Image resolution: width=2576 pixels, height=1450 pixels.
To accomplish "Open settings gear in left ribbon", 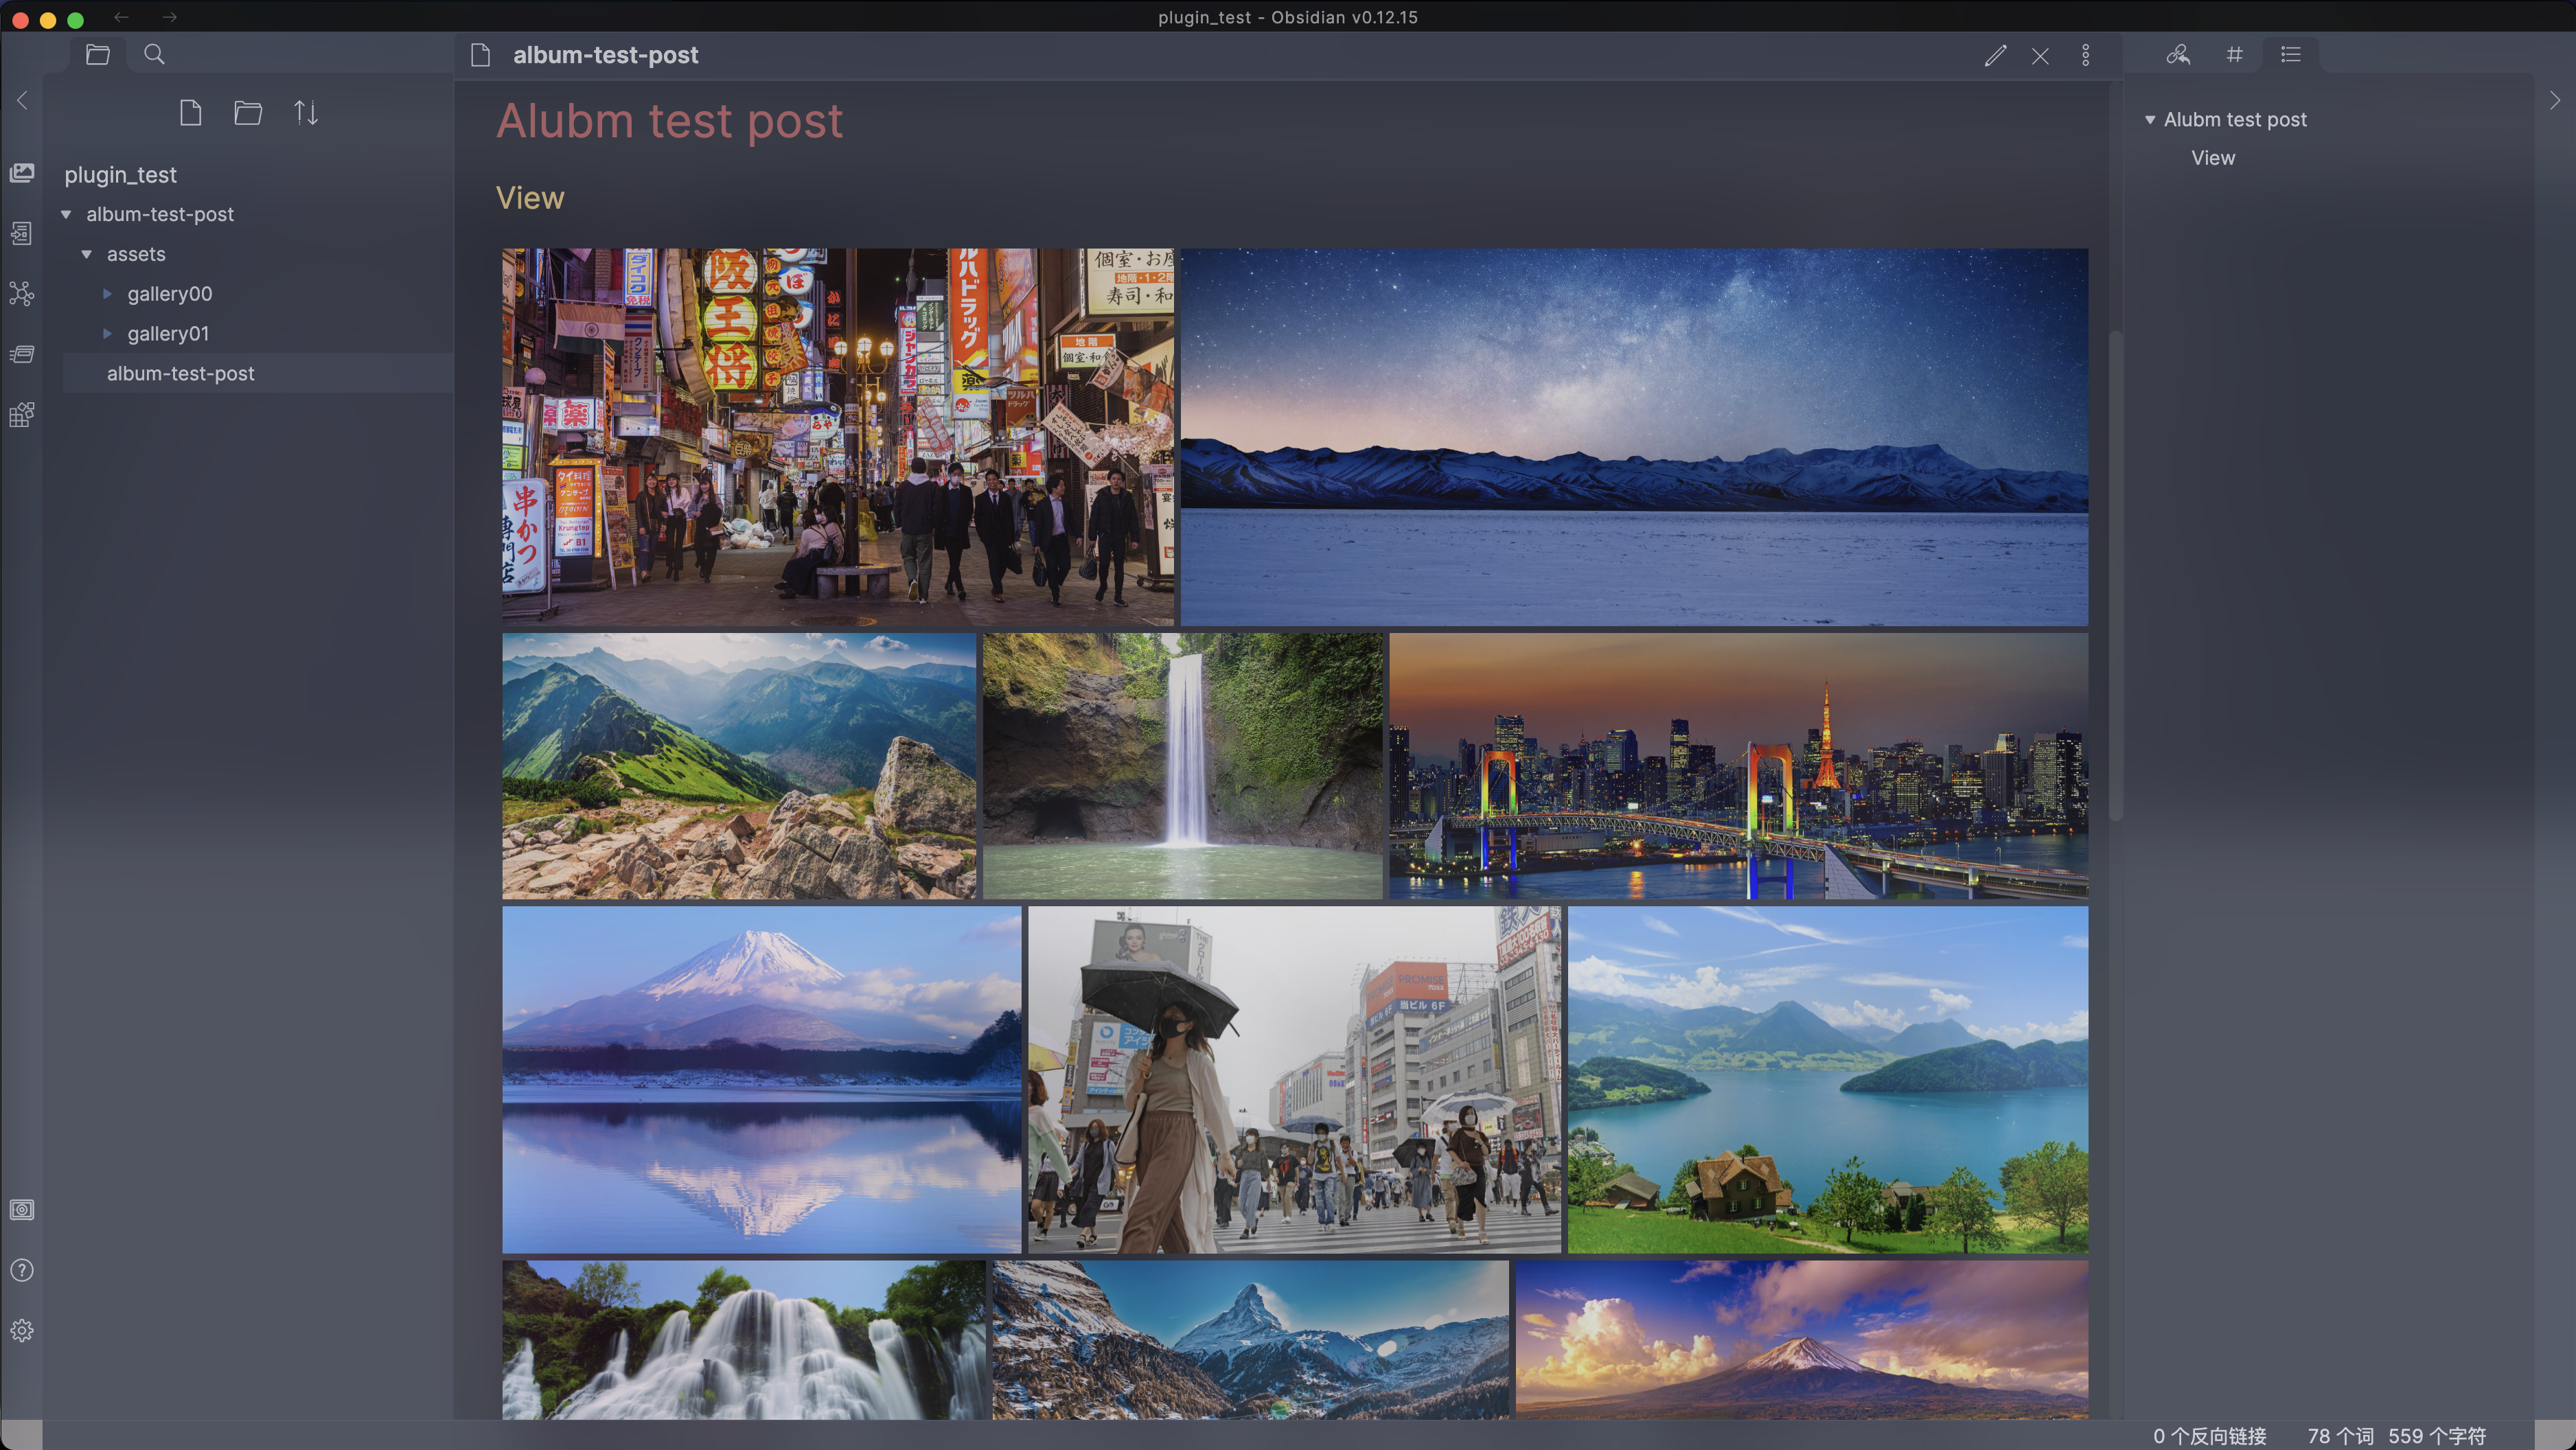I will coord(22,1330).
